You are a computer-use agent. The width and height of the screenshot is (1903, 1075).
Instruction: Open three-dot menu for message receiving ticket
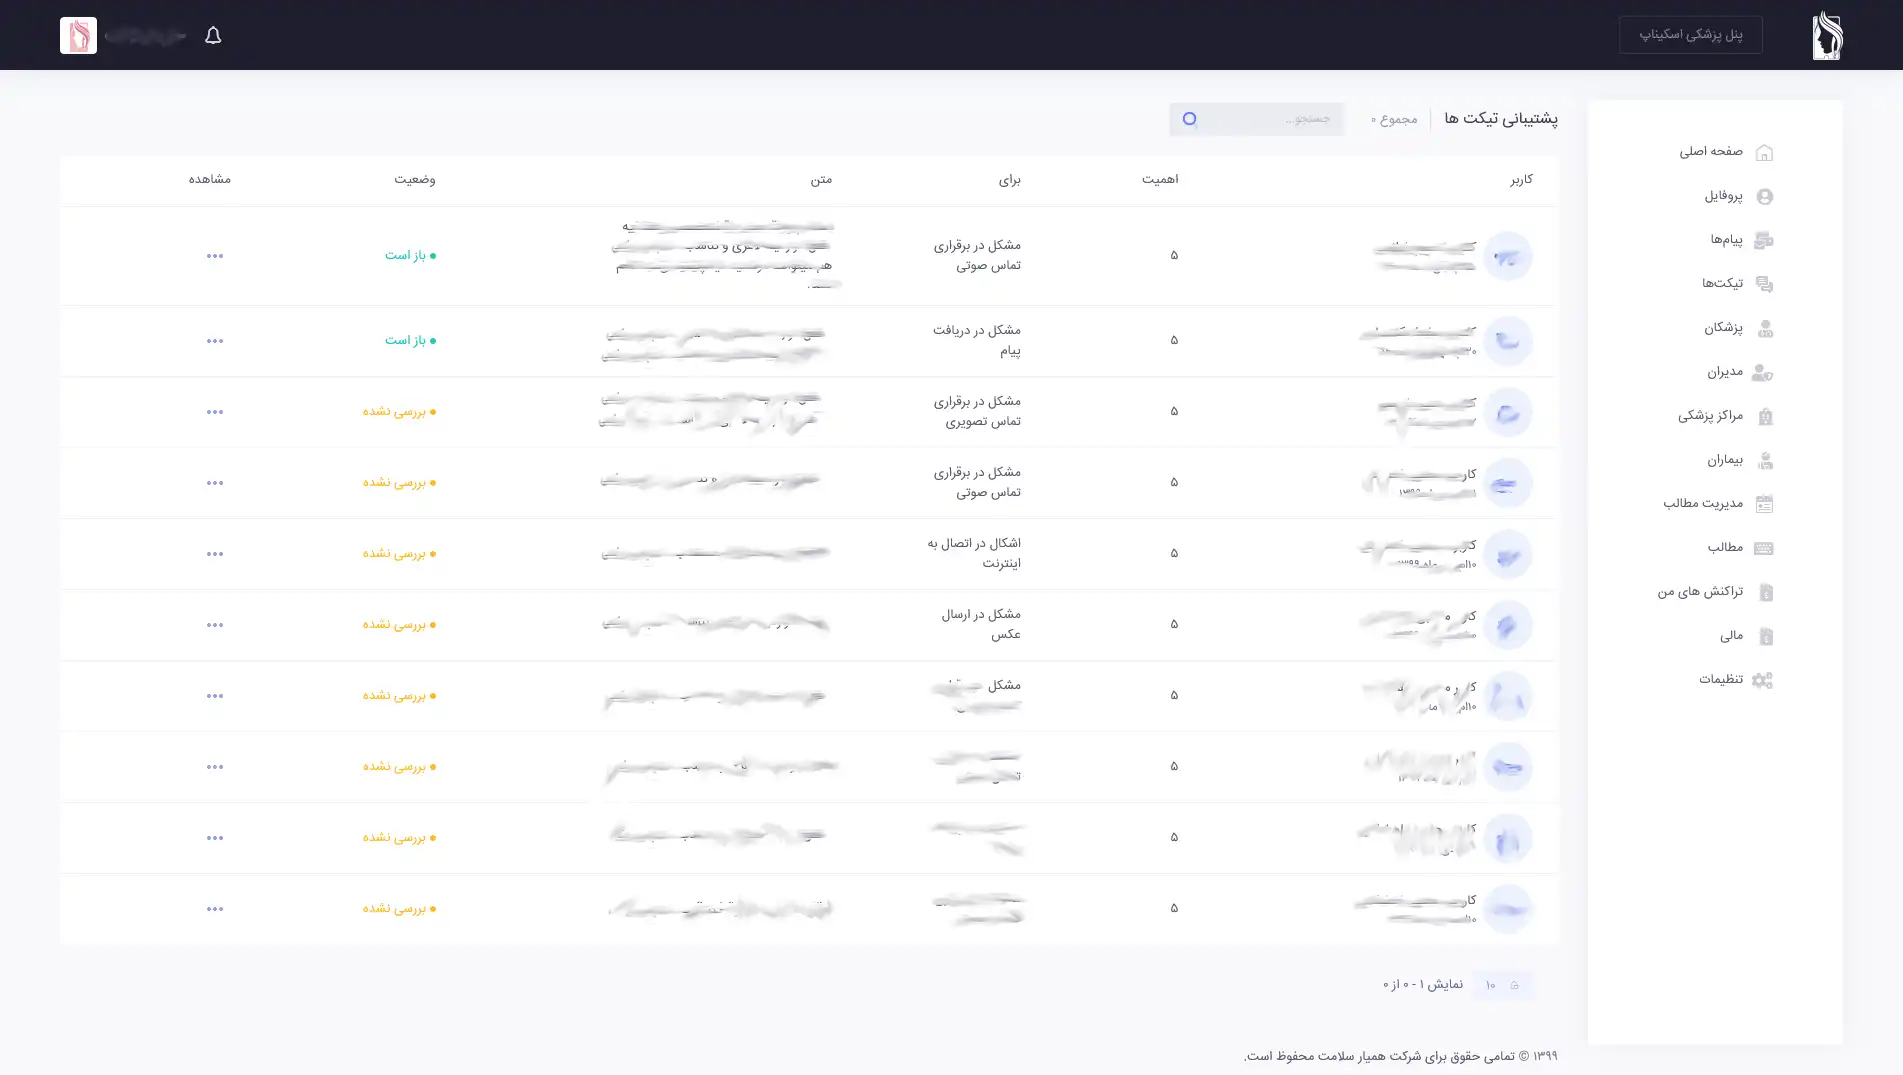(x=215, y=341)
